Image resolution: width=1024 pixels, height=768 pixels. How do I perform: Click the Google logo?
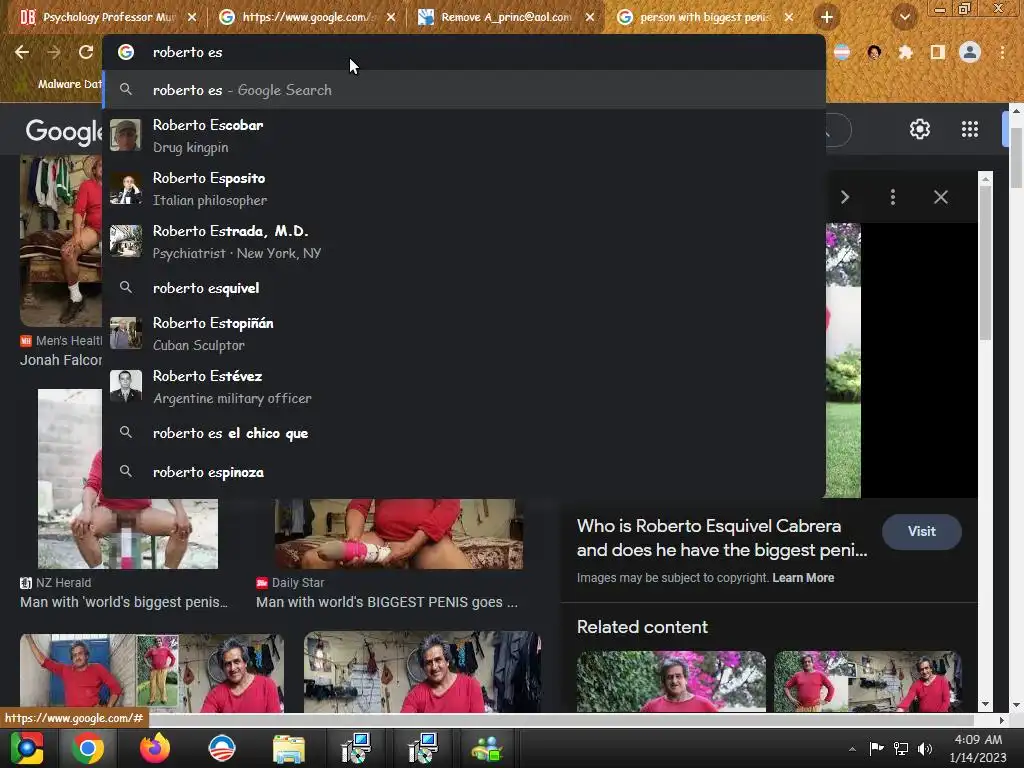[x=64, y=131]
